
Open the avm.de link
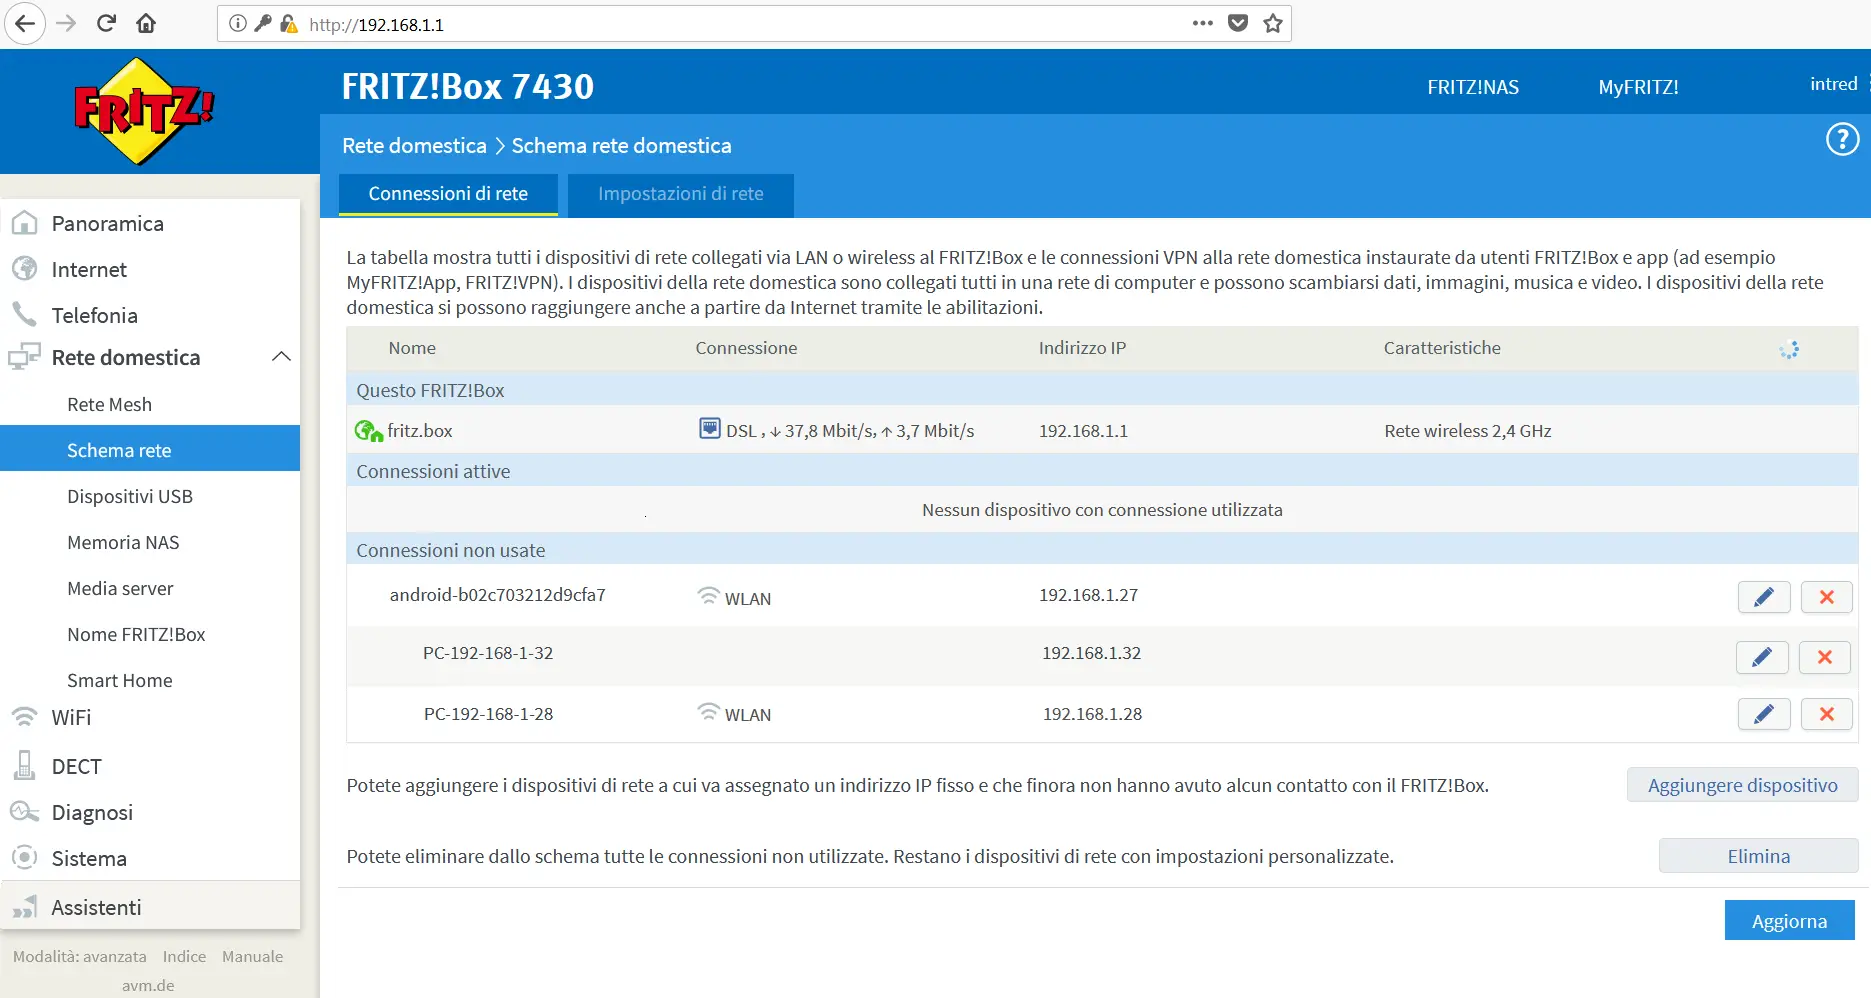[x=148, y=985]
